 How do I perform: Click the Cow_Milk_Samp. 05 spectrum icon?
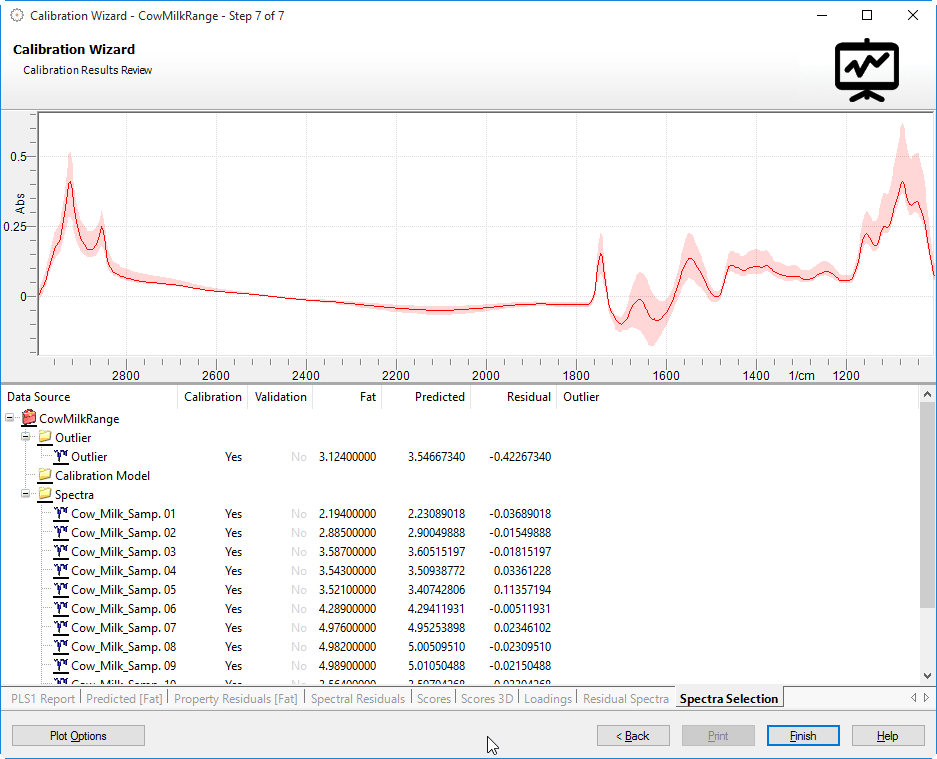coord(60,590)
